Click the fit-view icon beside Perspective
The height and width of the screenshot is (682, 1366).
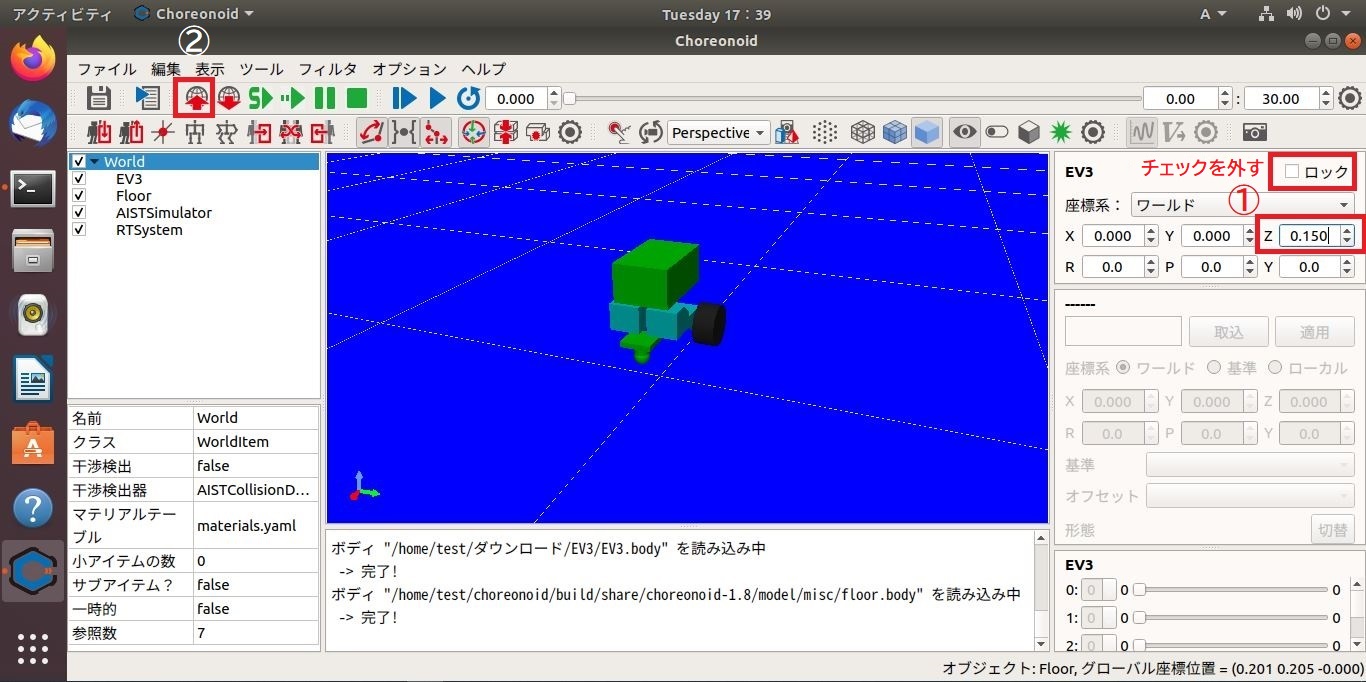click(x=787, y=132)
